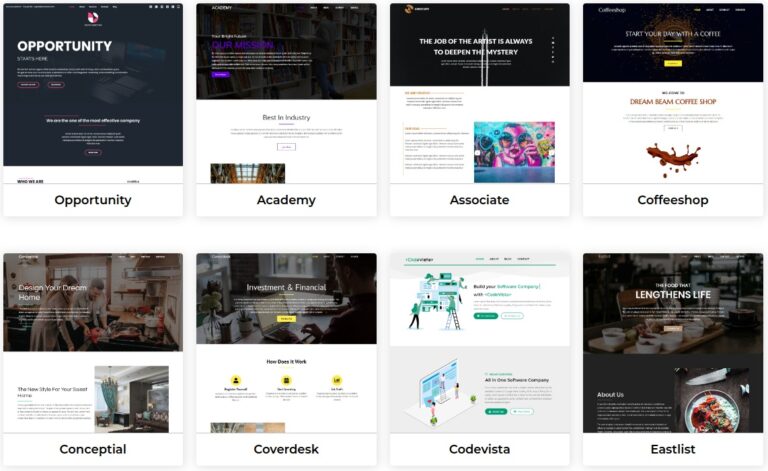Screen dimensions: 768x471
Task: Click the graffiti artwork image in Associate preview
Action: 514,152
